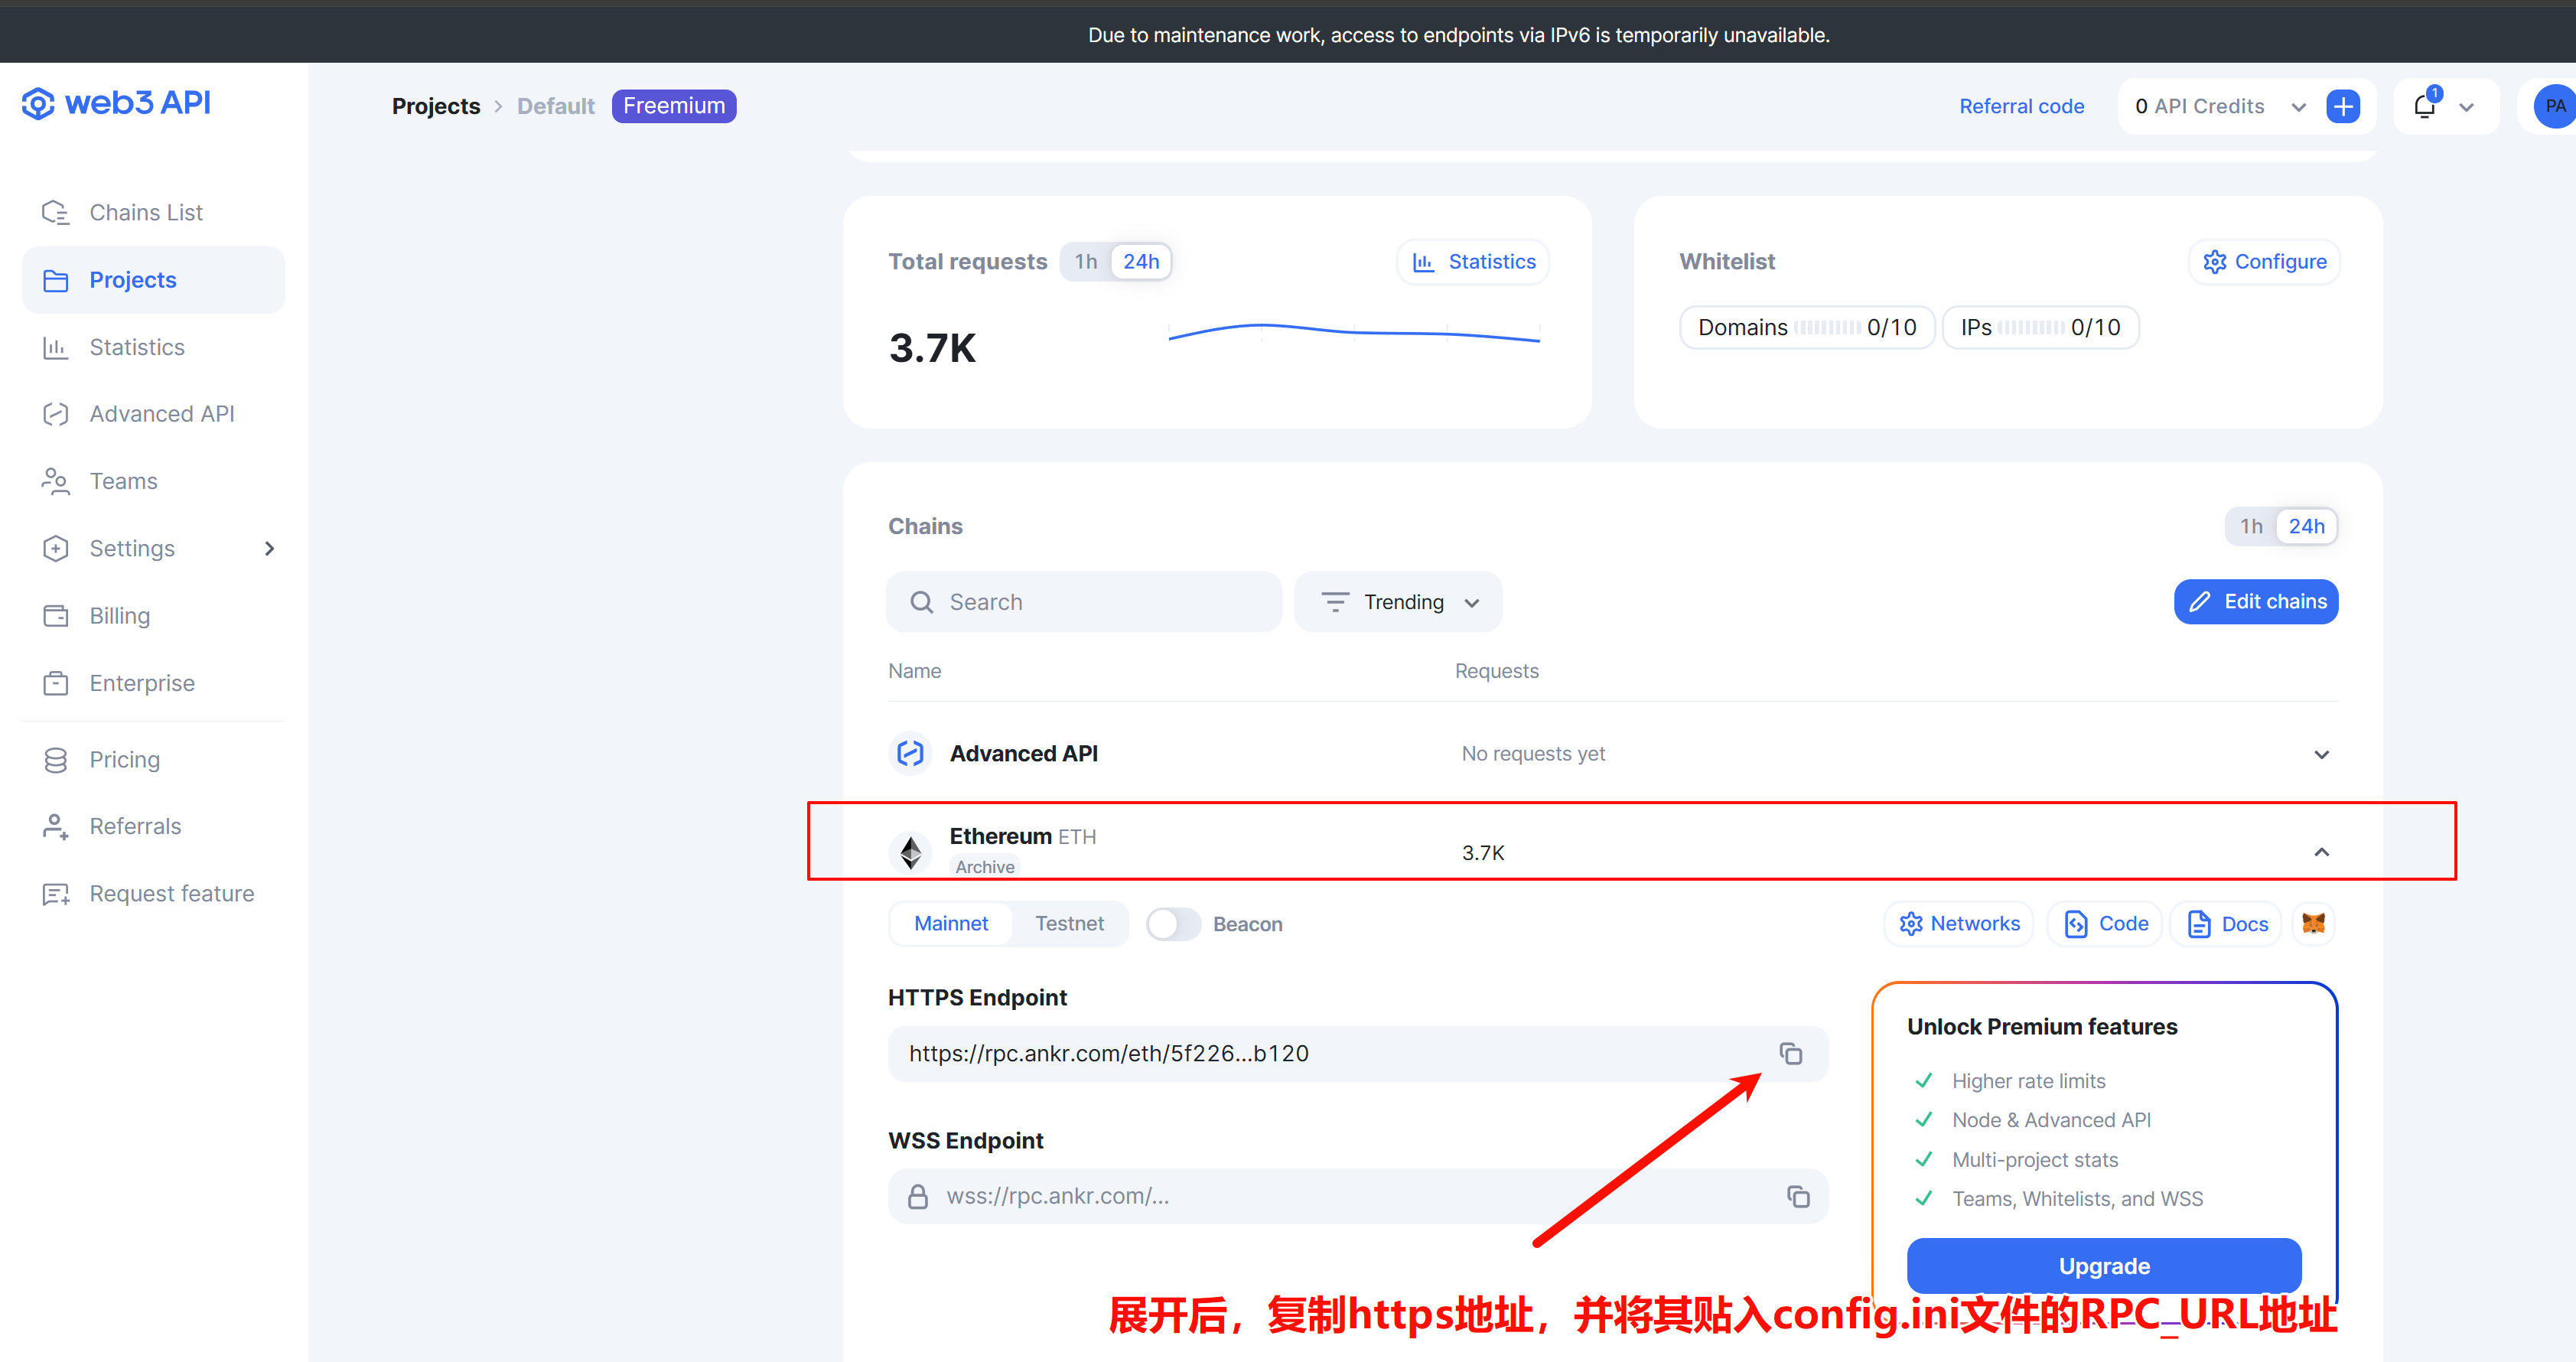This screenshot has width=2576, height=1362.
Task: Select Projects in the sidebar
Action: [x=153, y=280]
